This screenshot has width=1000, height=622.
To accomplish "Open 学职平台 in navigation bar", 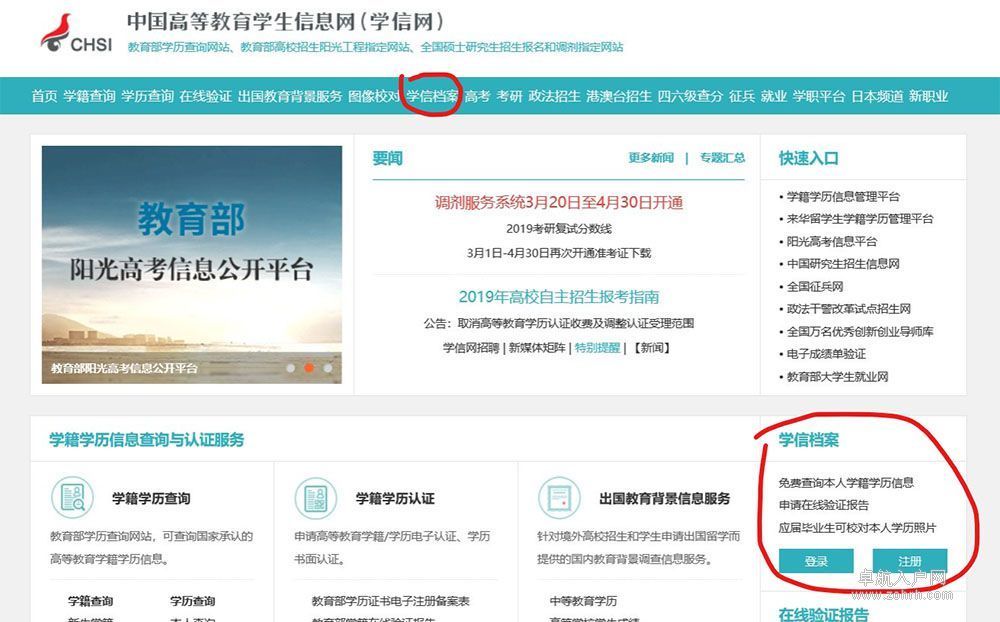I will [819, 96].
